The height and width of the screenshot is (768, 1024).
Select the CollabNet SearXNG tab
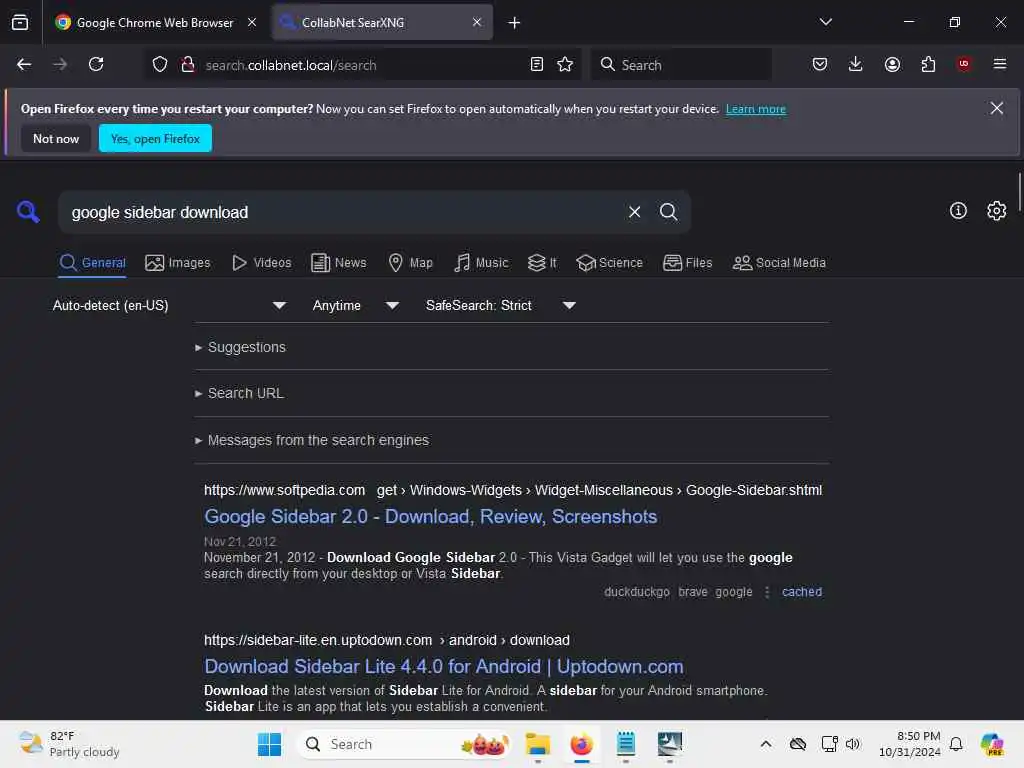(x=382, y=22)
